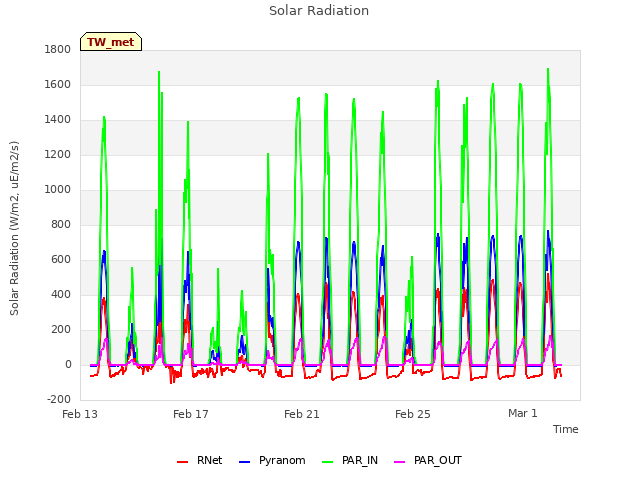Click the Mar 1 x-axis tick label

(522, 413)
